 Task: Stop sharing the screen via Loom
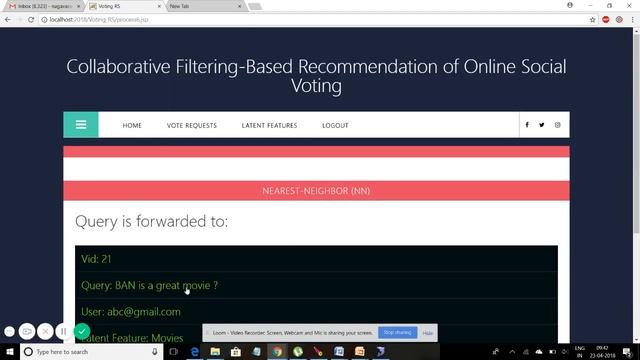tap(398, 333)
